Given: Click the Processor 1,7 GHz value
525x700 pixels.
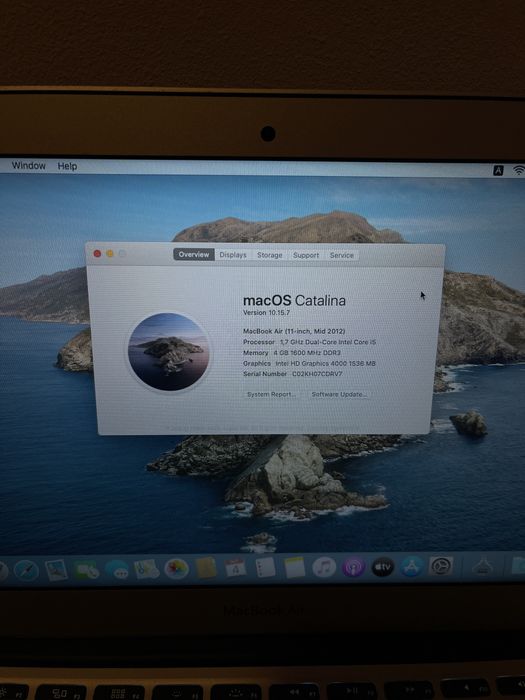Looking at the screenshot, I should tap(328, 342).
